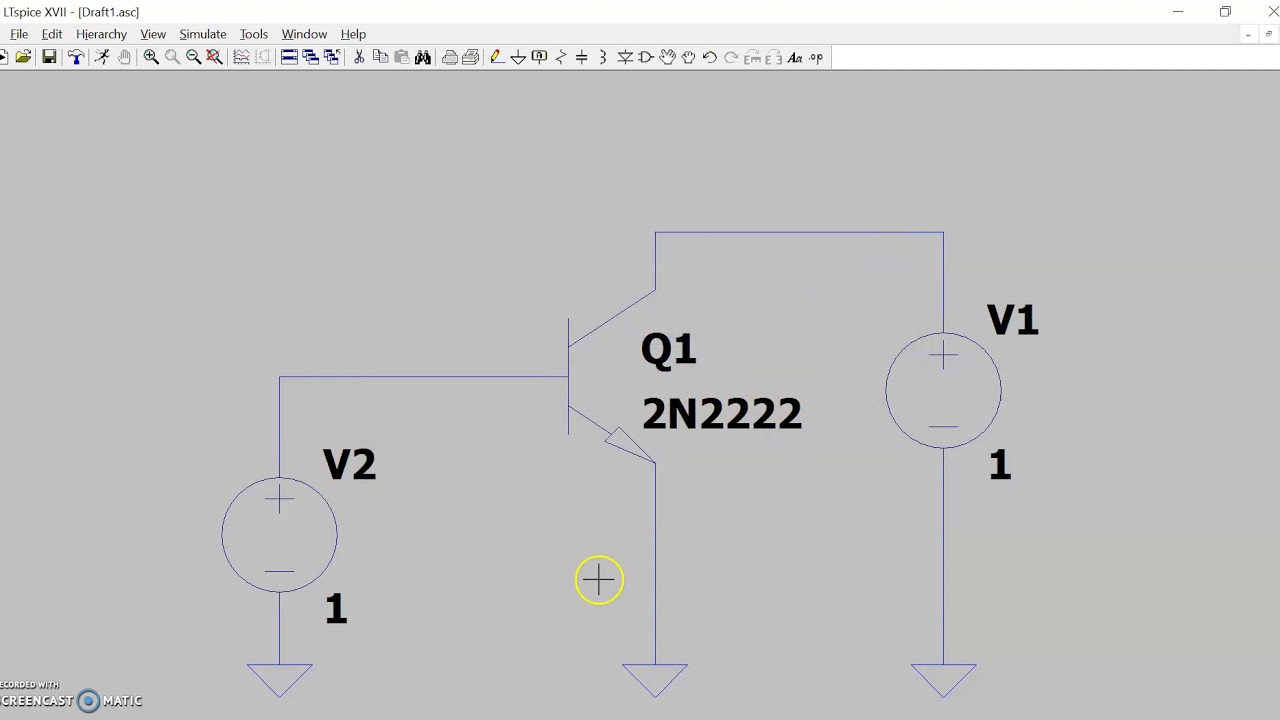This screenshot has width=1280, height=720.
Task: Cascade windows using the cascade icon
Action: pyautogui.click(x=310, y=58)
